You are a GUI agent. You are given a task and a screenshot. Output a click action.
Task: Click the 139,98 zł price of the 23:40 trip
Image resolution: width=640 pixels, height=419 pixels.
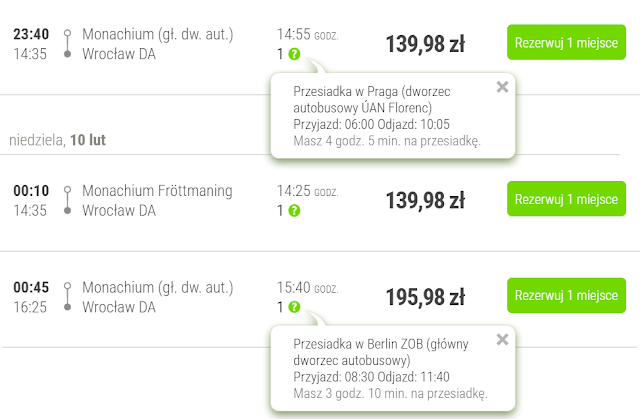[425, 44]
